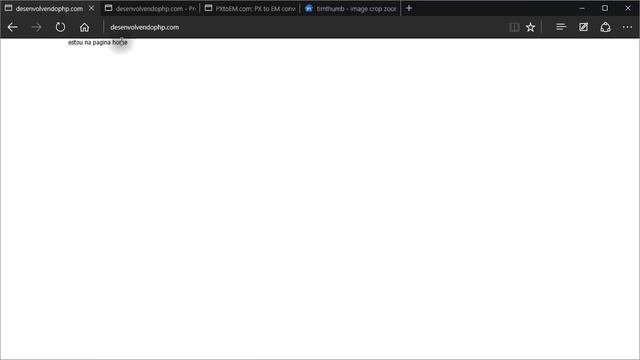The width and height of the screenshot is (640, 360).
Task: Open the browser home page
Action: point(84,27)
